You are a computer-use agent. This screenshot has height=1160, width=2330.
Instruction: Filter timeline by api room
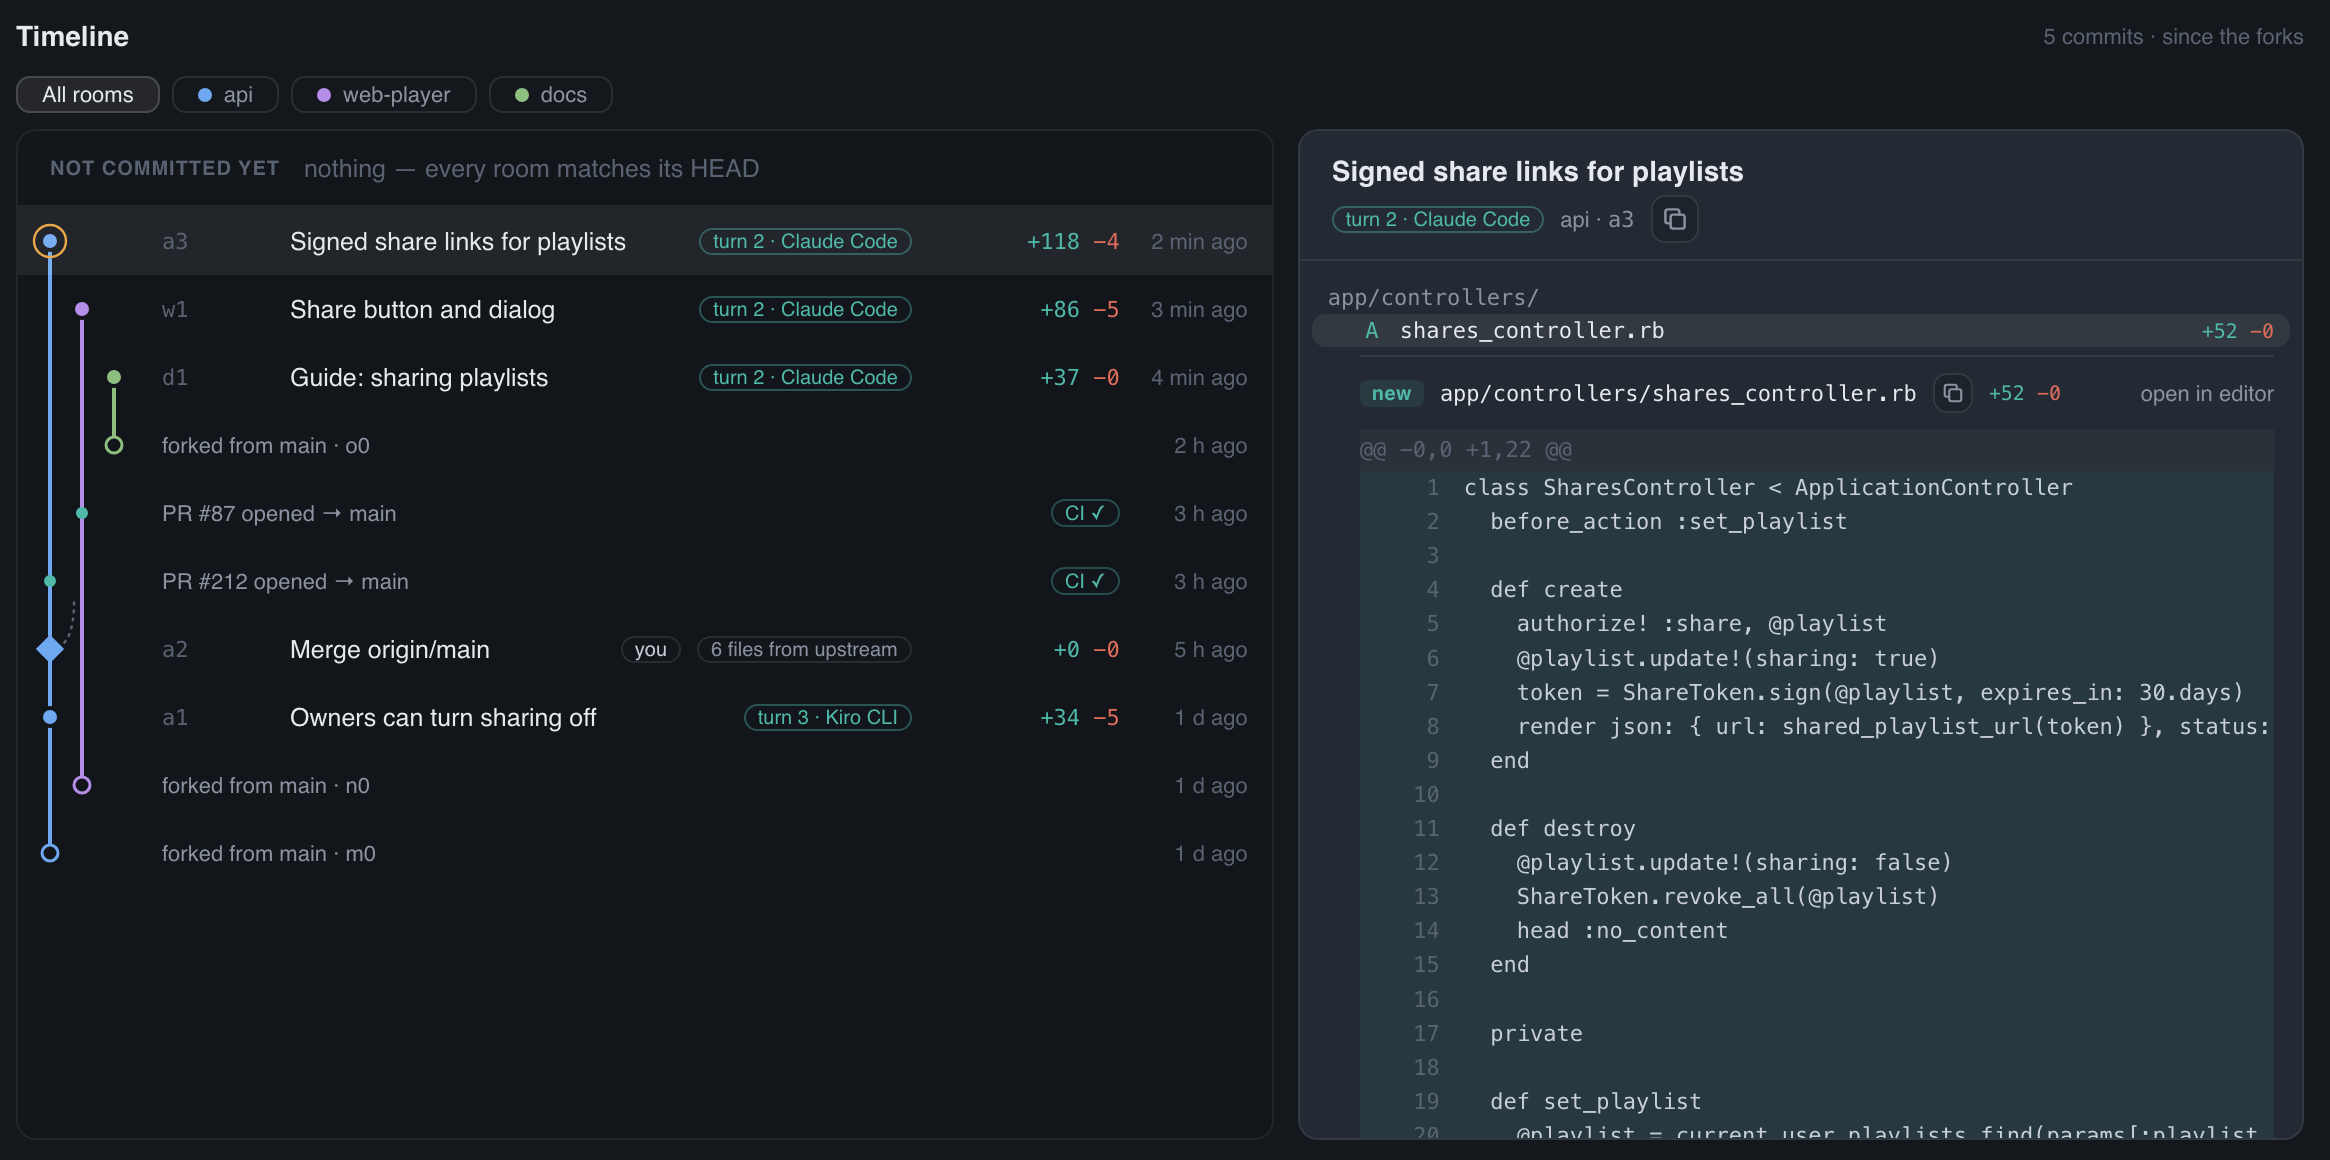click(x=225, y=95)
